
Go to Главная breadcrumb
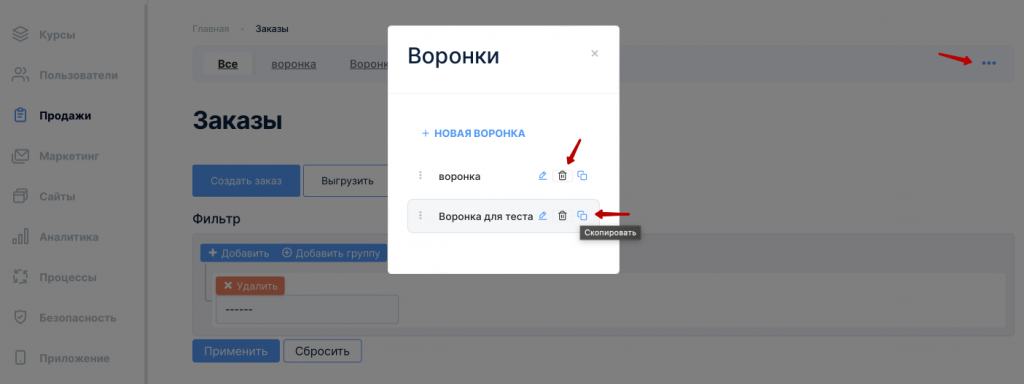(210, 29)
